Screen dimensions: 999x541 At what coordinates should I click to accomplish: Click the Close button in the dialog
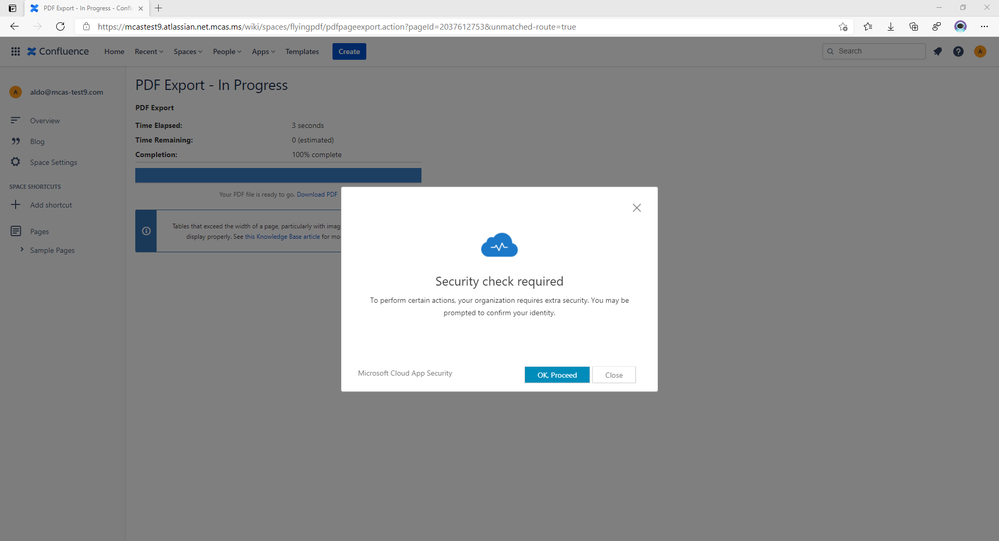tap(614, 375)
